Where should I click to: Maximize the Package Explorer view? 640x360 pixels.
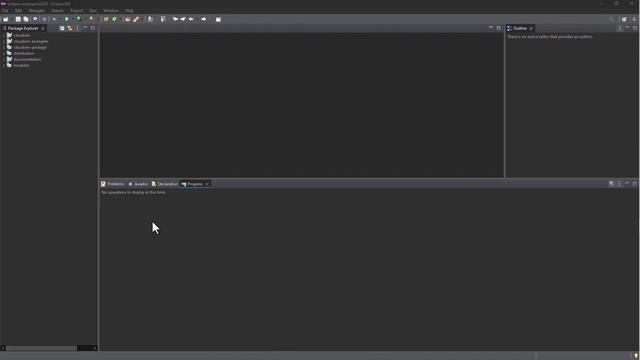[x=93, y=28]
